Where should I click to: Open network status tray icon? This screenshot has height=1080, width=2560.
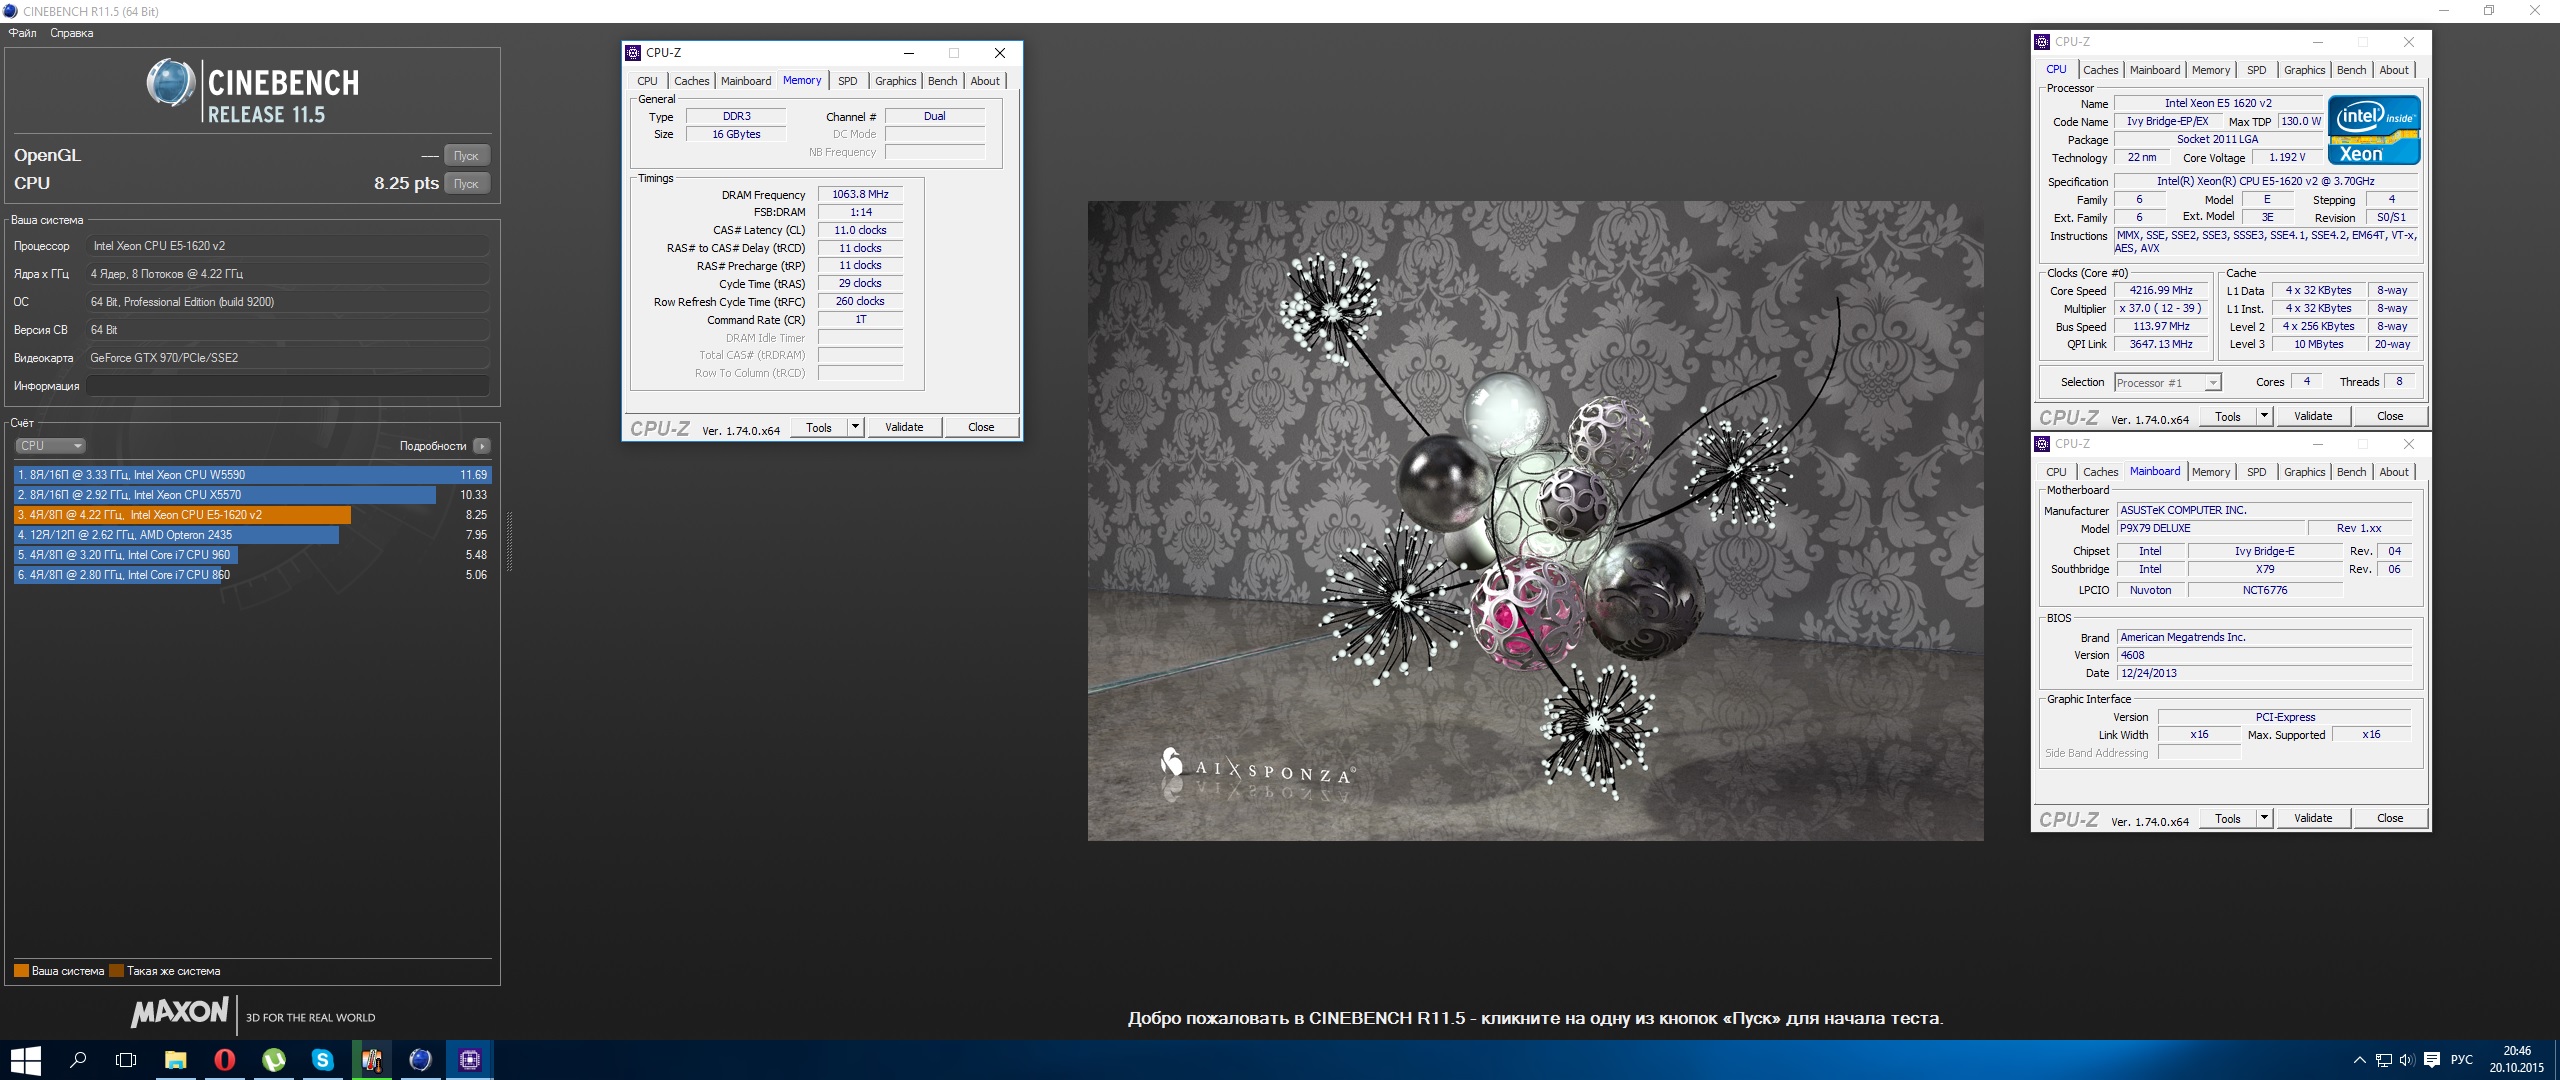[2384, 1060]
